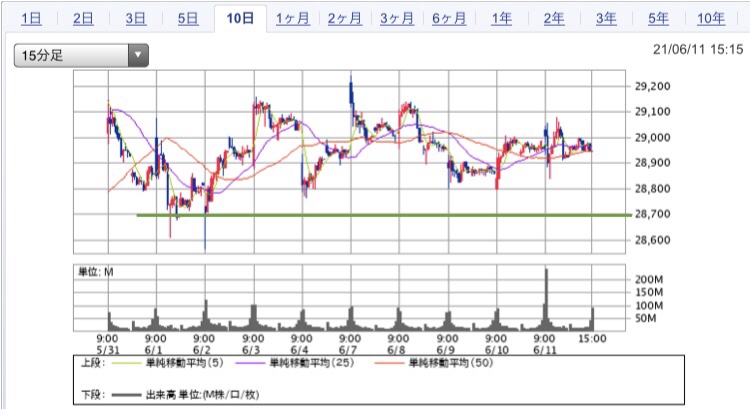The width and height of the screenshot is (750, 409).
Task: Click the 29,100 price axis label
Action: [x=652, y=111]
